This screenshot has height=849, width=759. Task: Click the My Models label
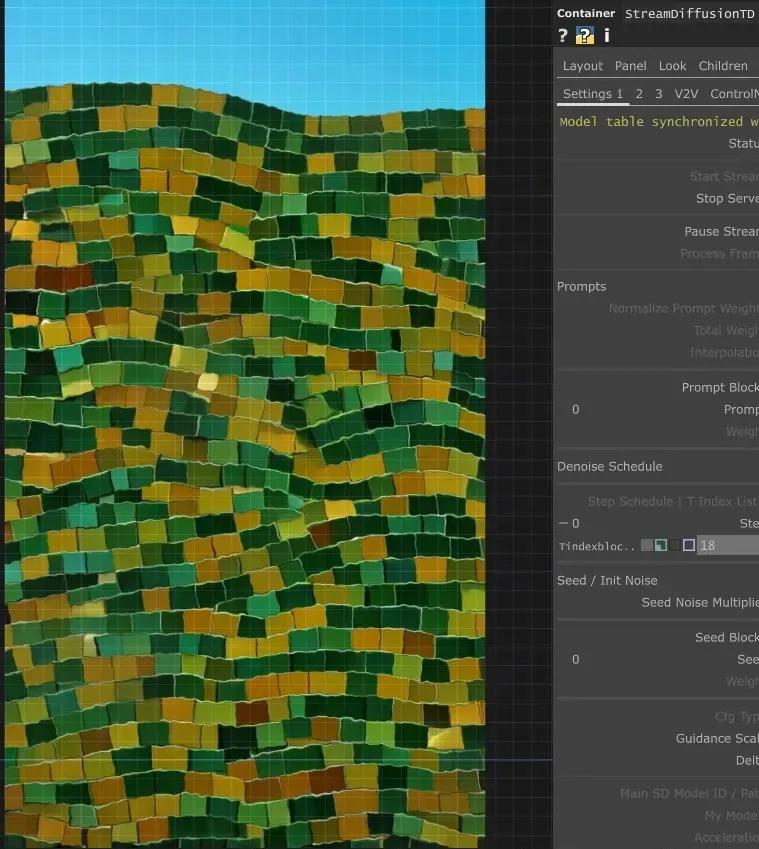(x=731, y=815)
